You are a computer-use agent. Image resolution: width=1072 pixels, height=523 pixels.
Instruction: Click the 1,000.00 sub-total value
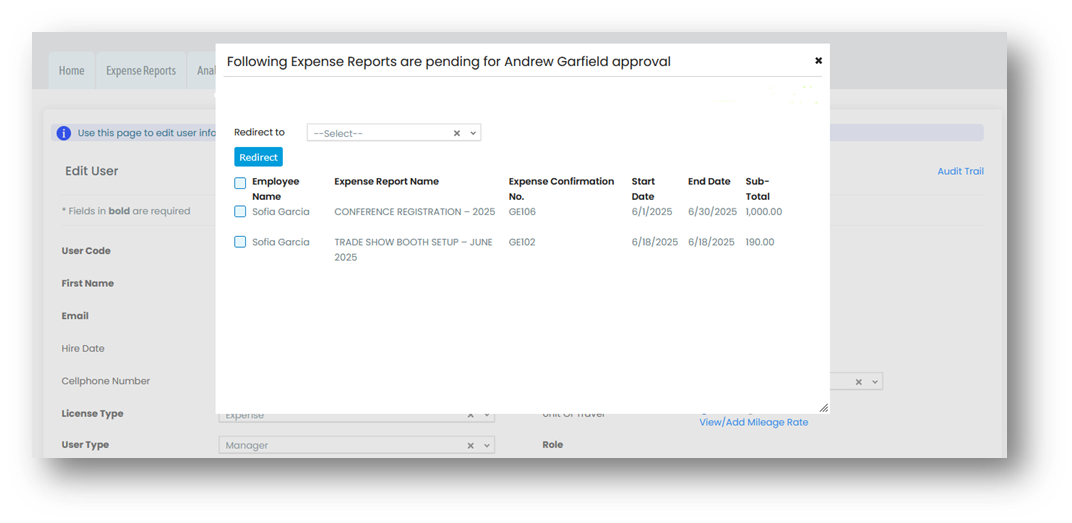(x=764, y=212)
